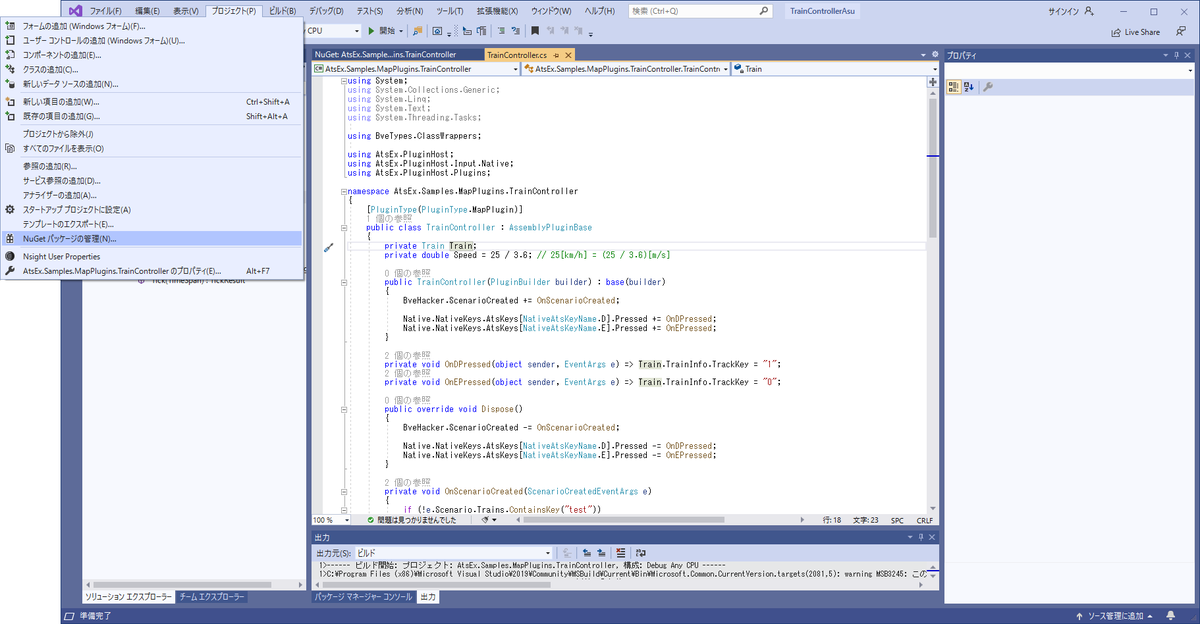Select コンポーネントの追加 menu entry
Viewport: 1200px width, 624px height.
tap(152, 55)
